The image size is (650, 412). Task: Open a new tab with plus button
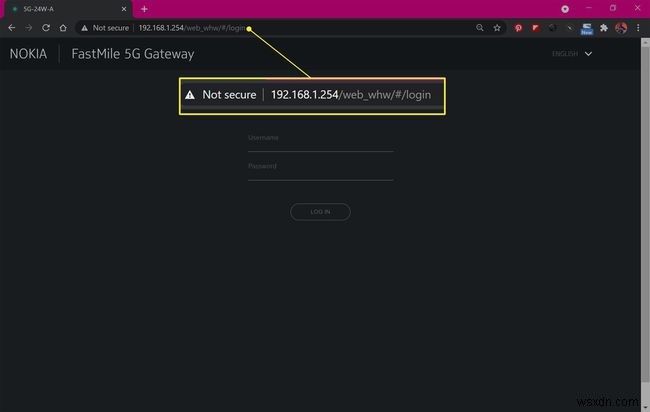point(144,9)
